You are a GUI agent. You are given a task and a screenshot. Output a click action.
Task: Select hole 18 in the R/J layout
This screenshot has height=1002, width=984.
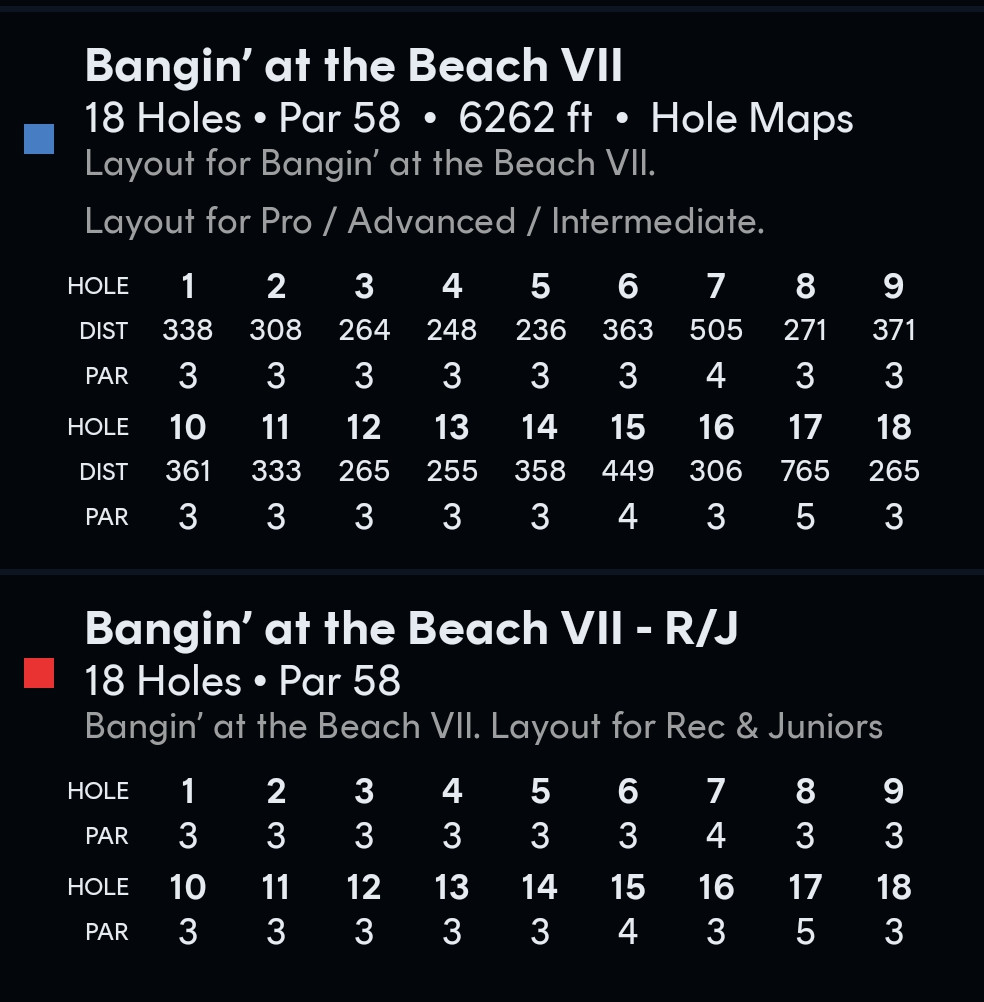[x=893, y=887]
